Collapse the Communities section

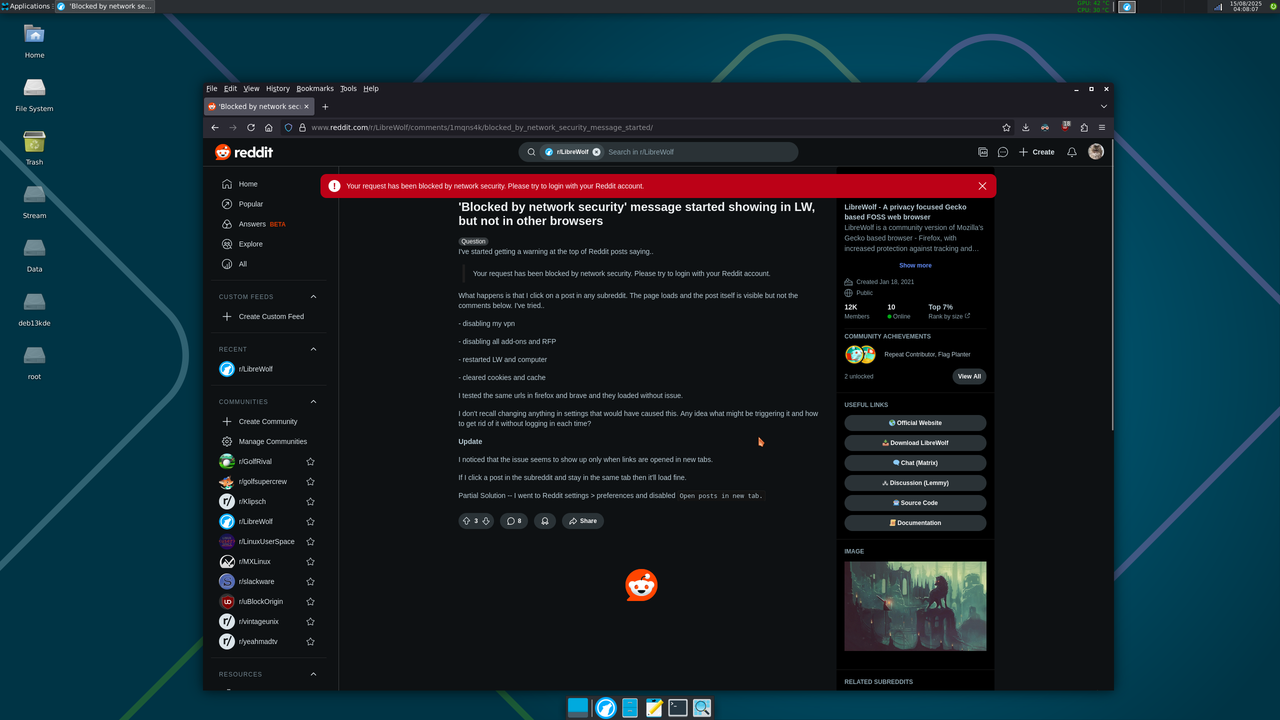point(313,402)
